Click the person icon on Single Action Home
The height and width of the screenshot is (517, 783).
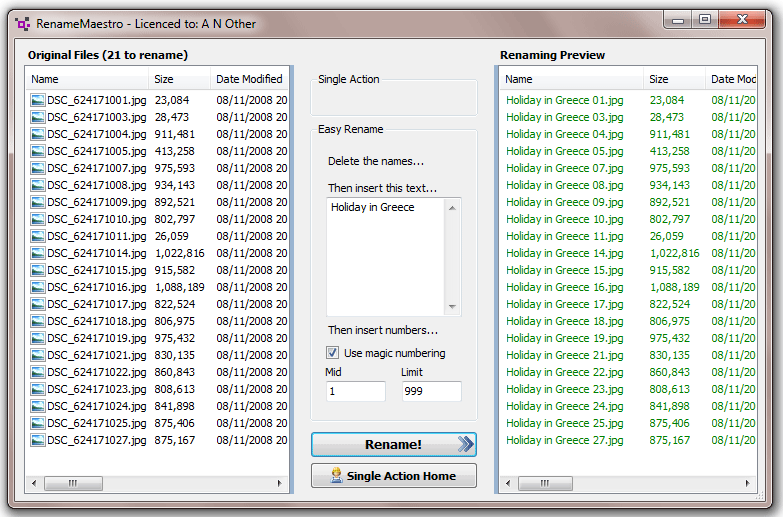[337, 475]
